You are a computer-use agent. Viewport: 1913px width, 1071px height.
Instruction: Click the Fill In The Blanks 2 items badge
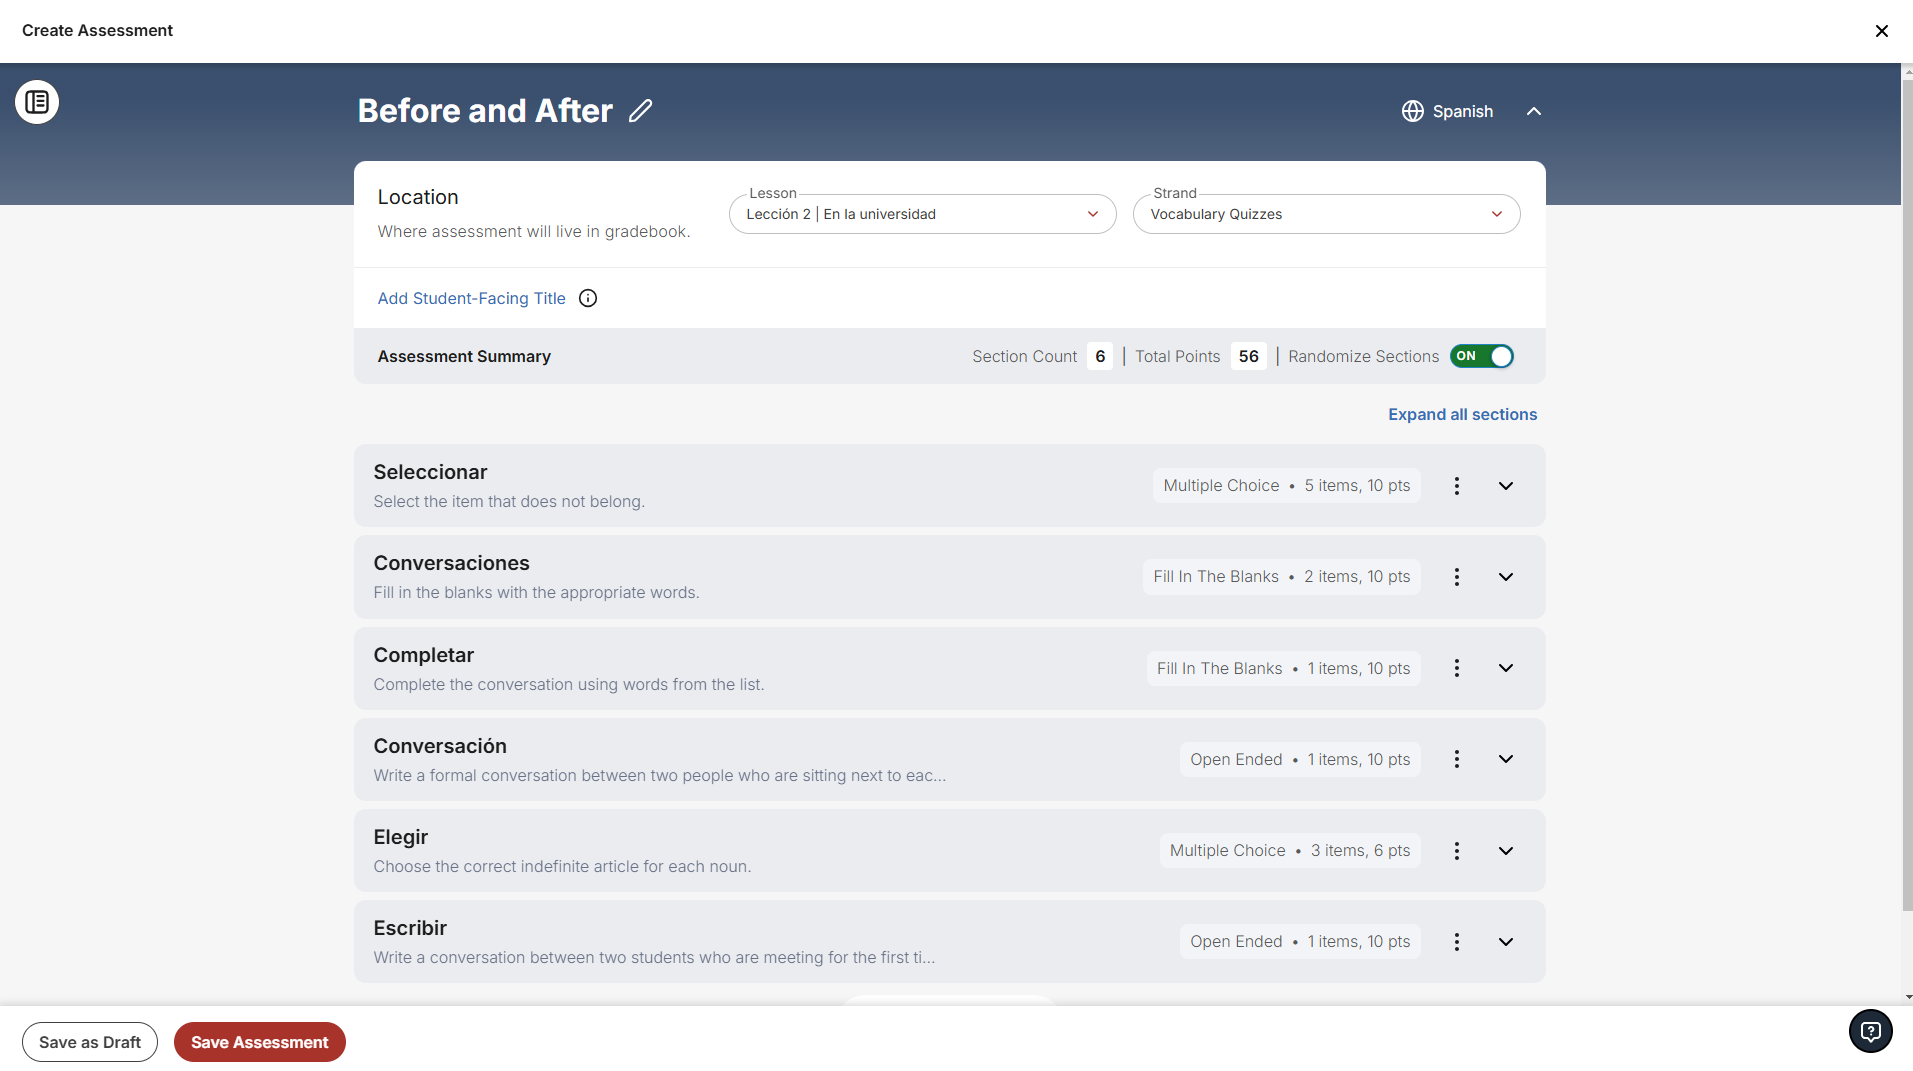[x=1281, y=577]
